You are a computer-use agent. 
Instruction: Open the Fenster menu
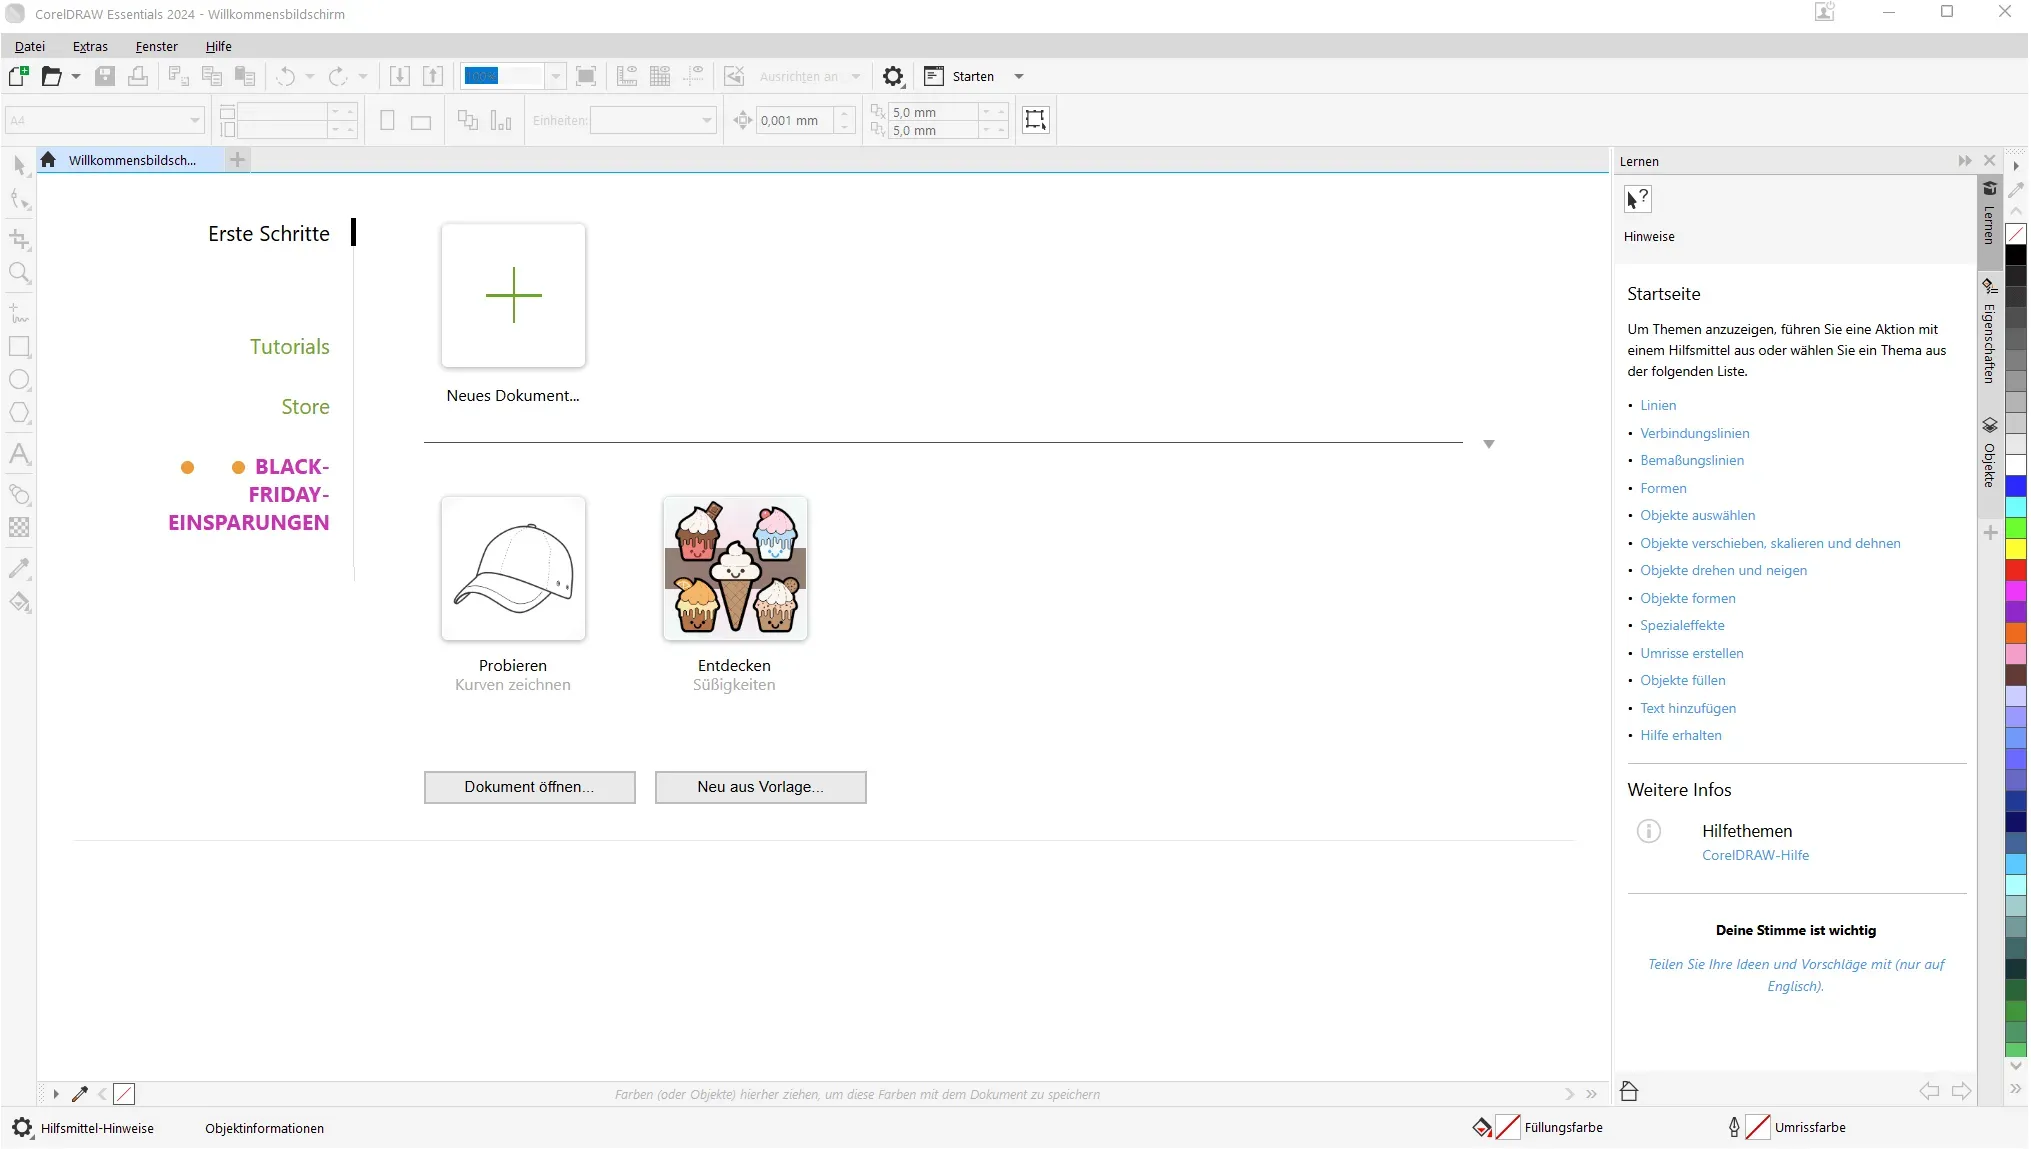coord(157,46)
